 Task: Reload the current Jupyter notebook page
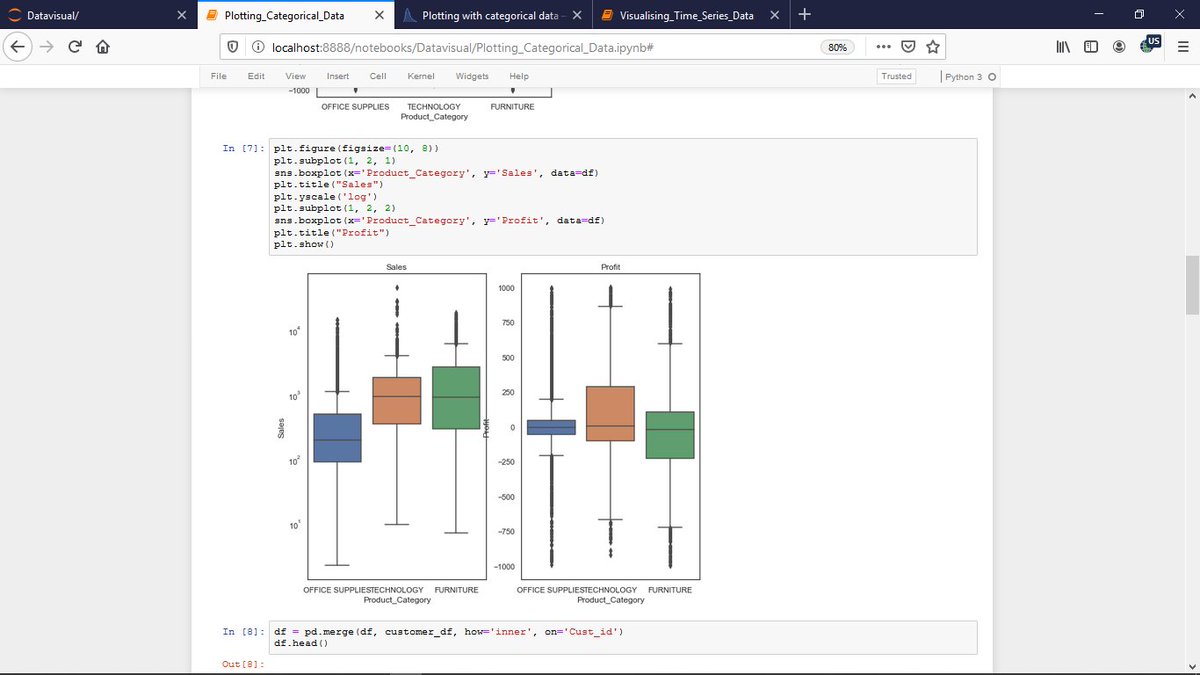coord(74,46)
